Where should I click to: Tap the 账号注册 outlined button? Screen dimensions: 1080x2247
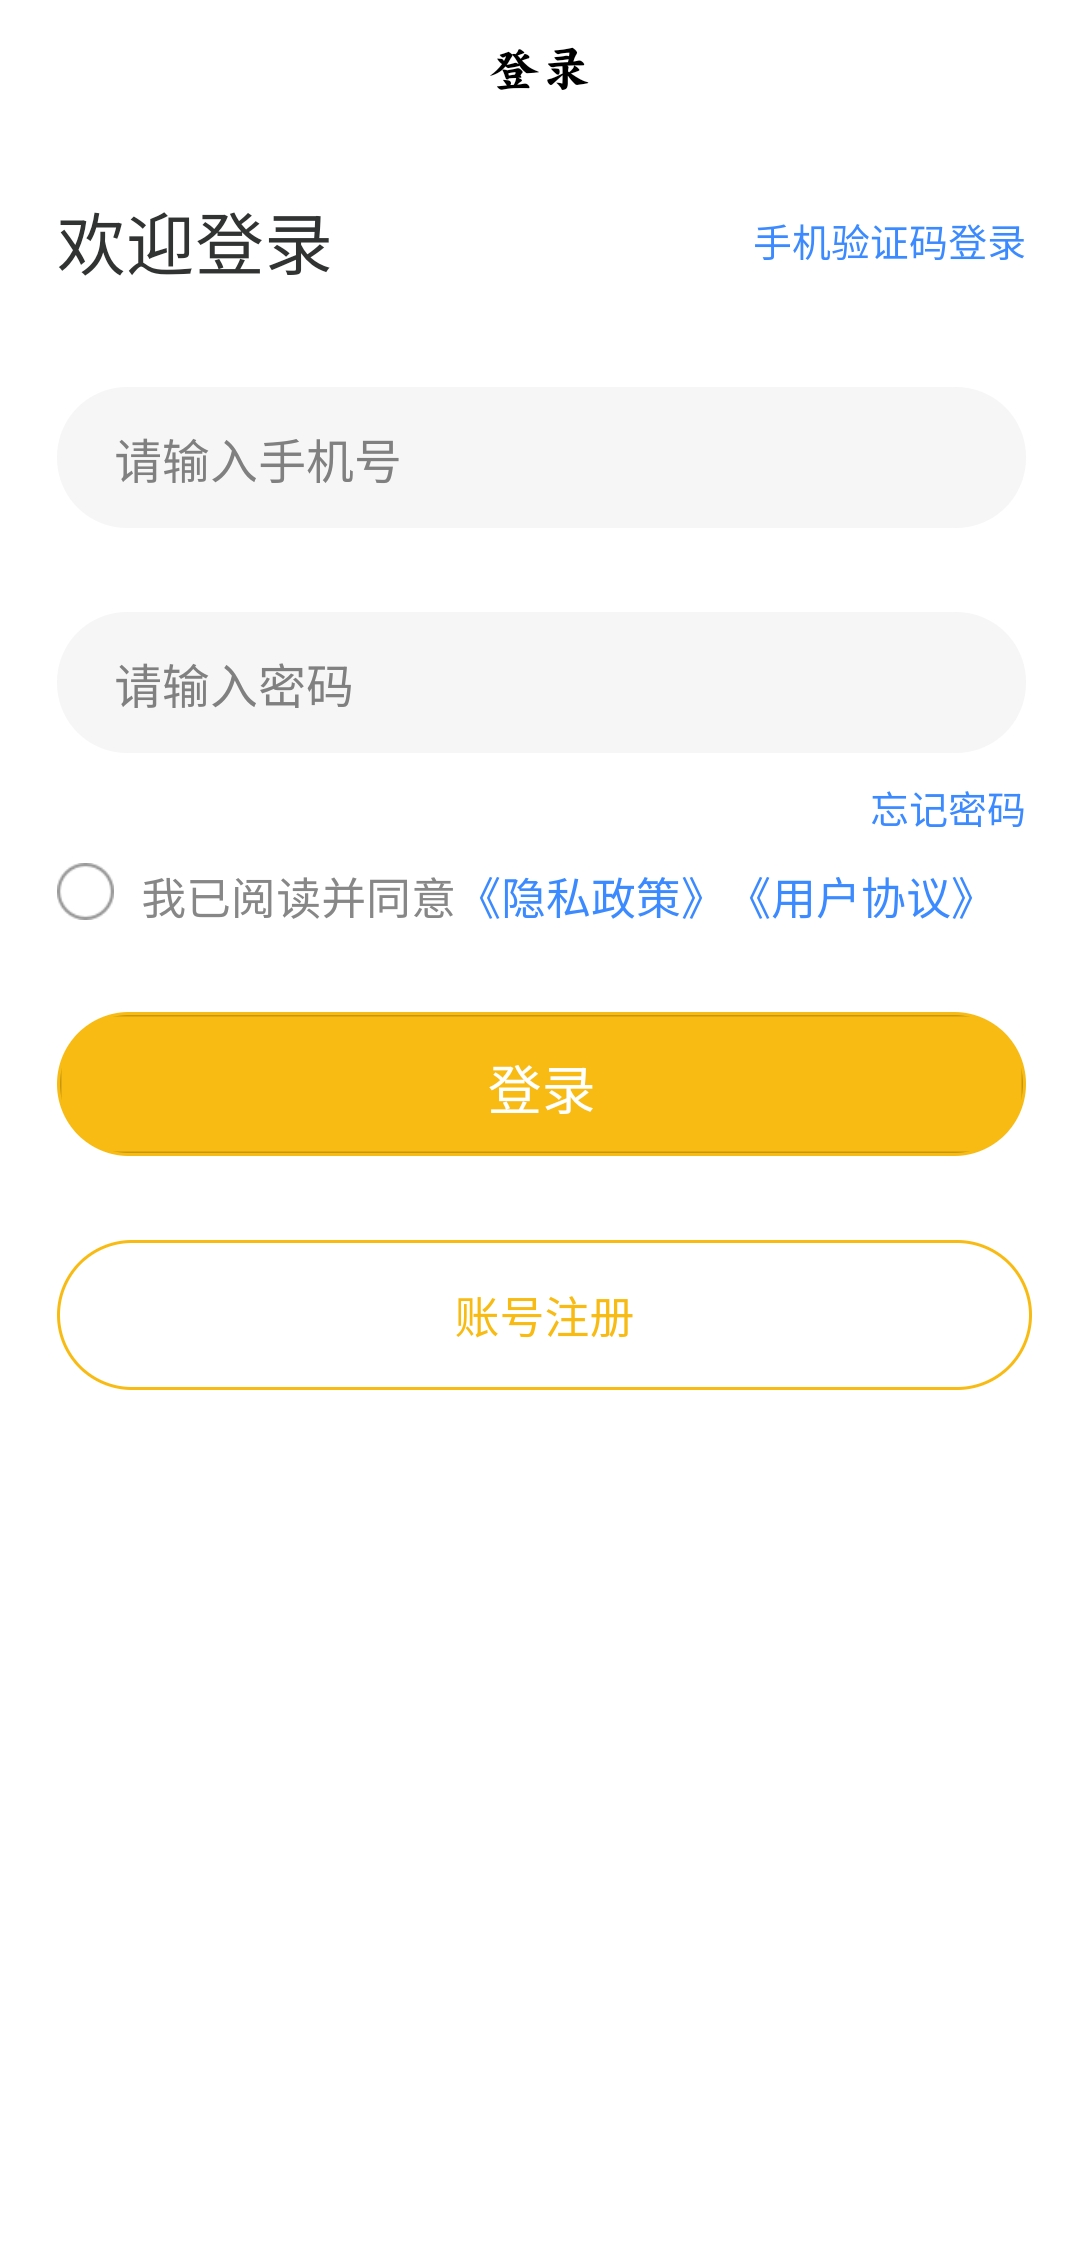coord(544,1315)
